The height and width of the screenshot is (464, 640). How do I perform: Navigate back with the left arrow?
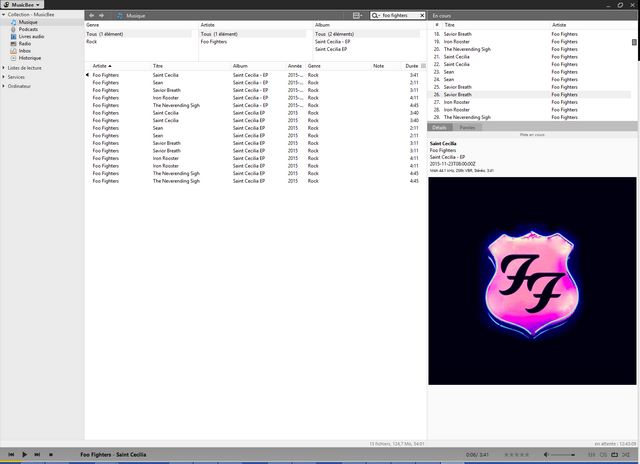(x=92, y=16)
